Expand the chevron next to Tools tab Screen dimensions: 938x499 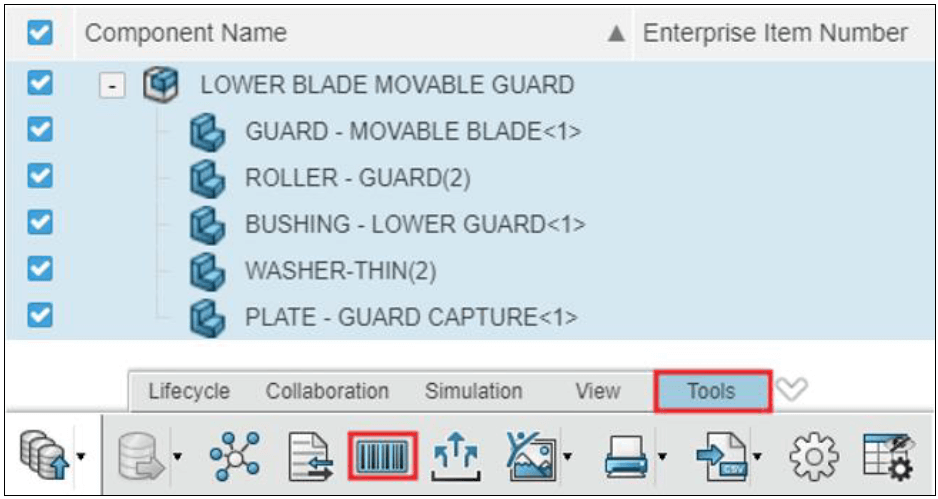pos(792,390)
